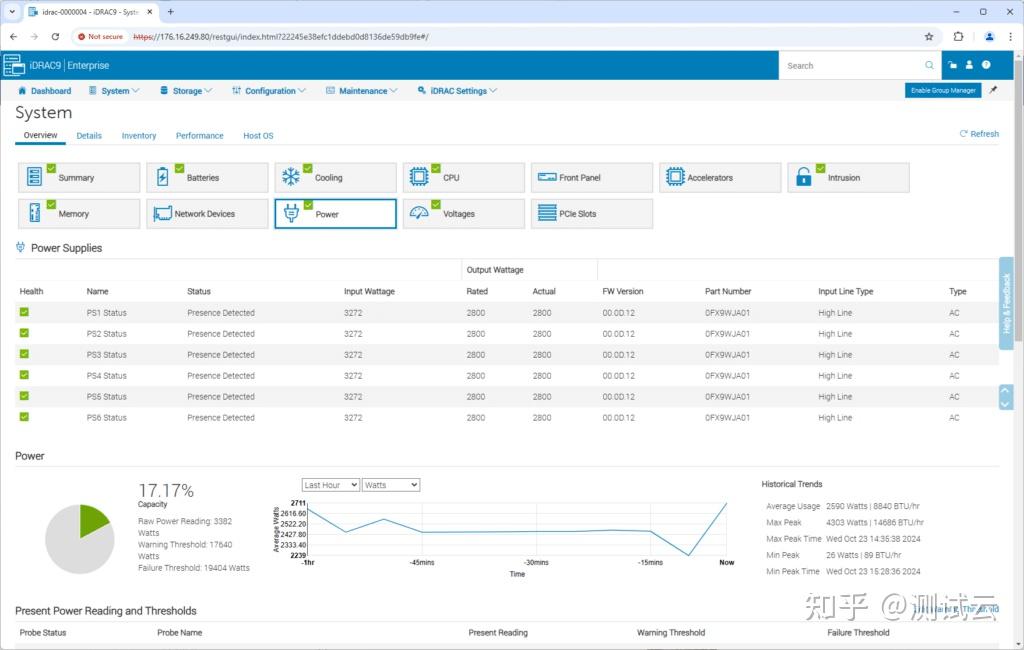Select the CPU chip tile
The image size is (1024, 650).
coord(463,178)
